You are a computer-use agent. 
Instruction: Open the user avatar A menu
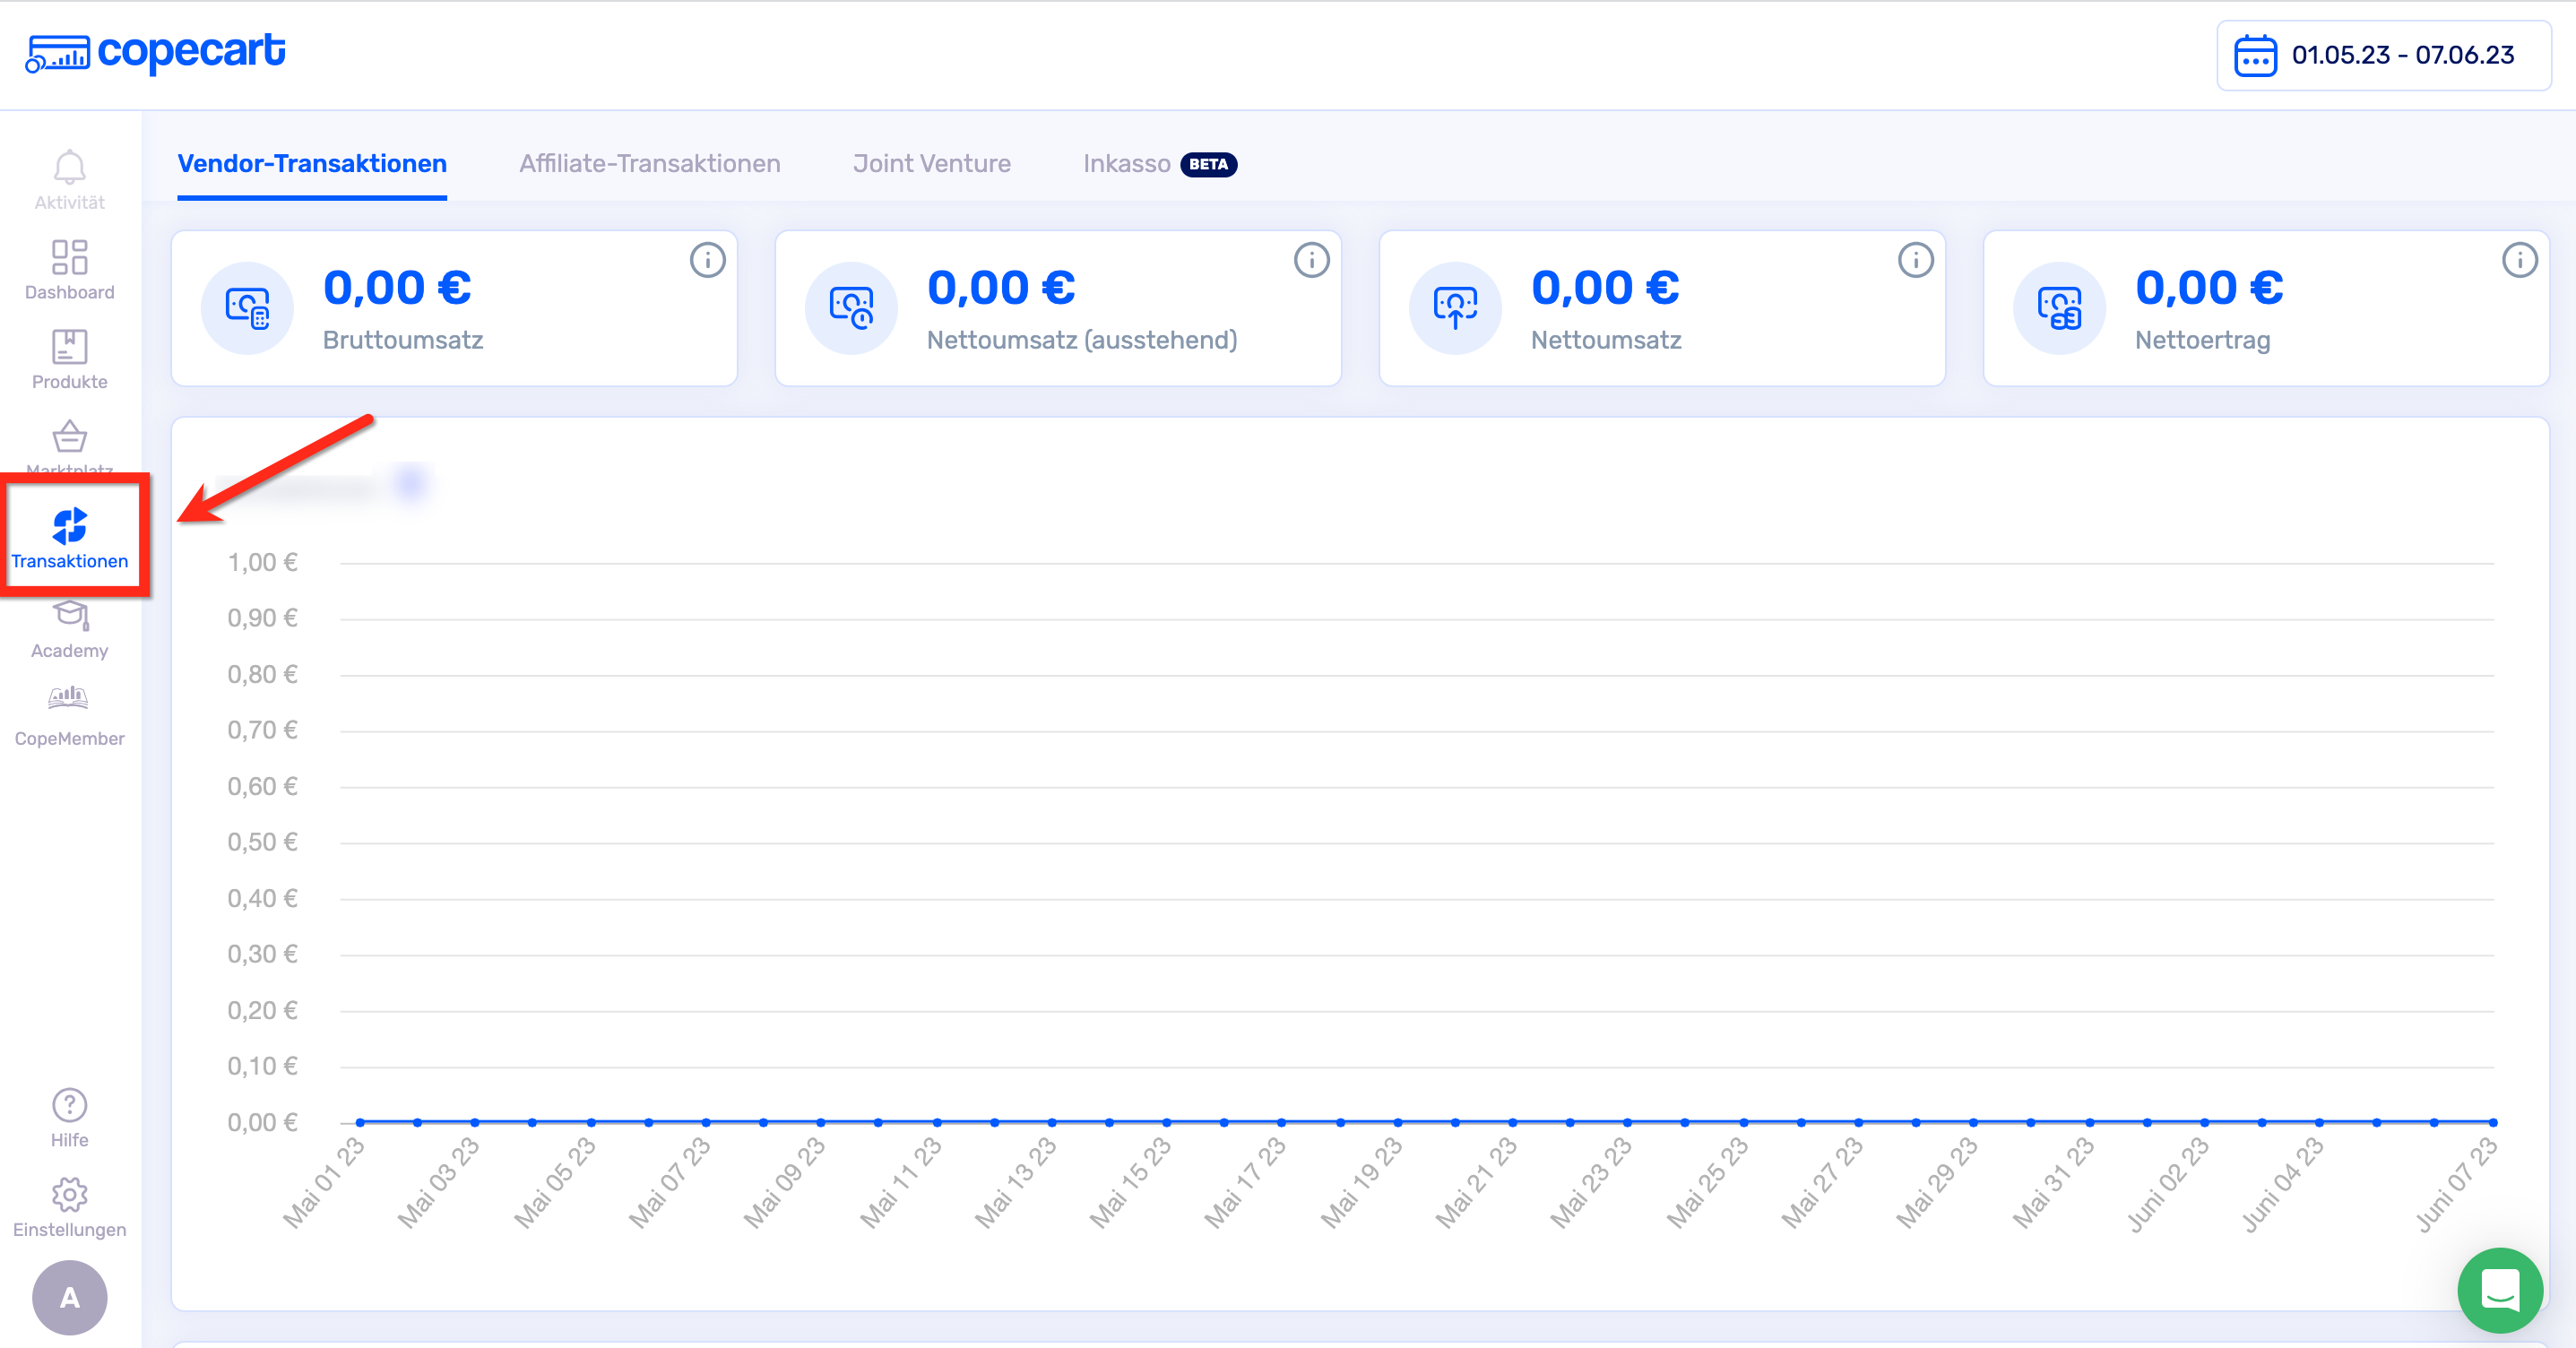coord(69,1297)
